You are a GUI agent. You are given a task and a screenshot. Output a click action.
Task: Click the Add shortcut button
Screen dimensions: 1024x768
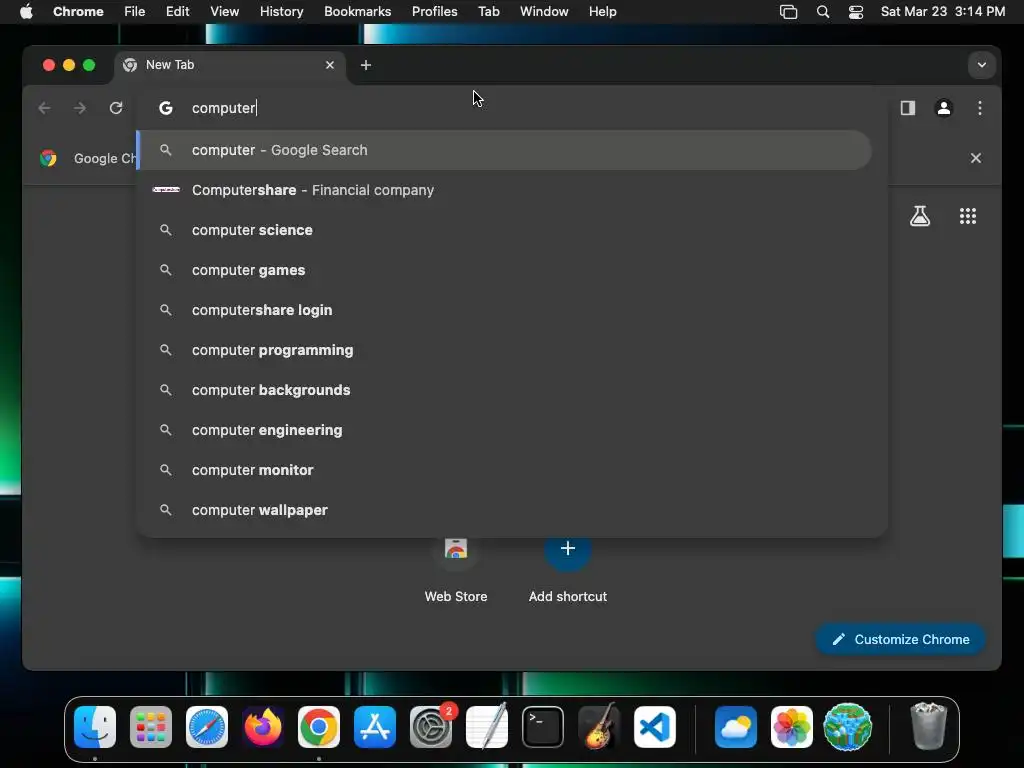point(568,568)
